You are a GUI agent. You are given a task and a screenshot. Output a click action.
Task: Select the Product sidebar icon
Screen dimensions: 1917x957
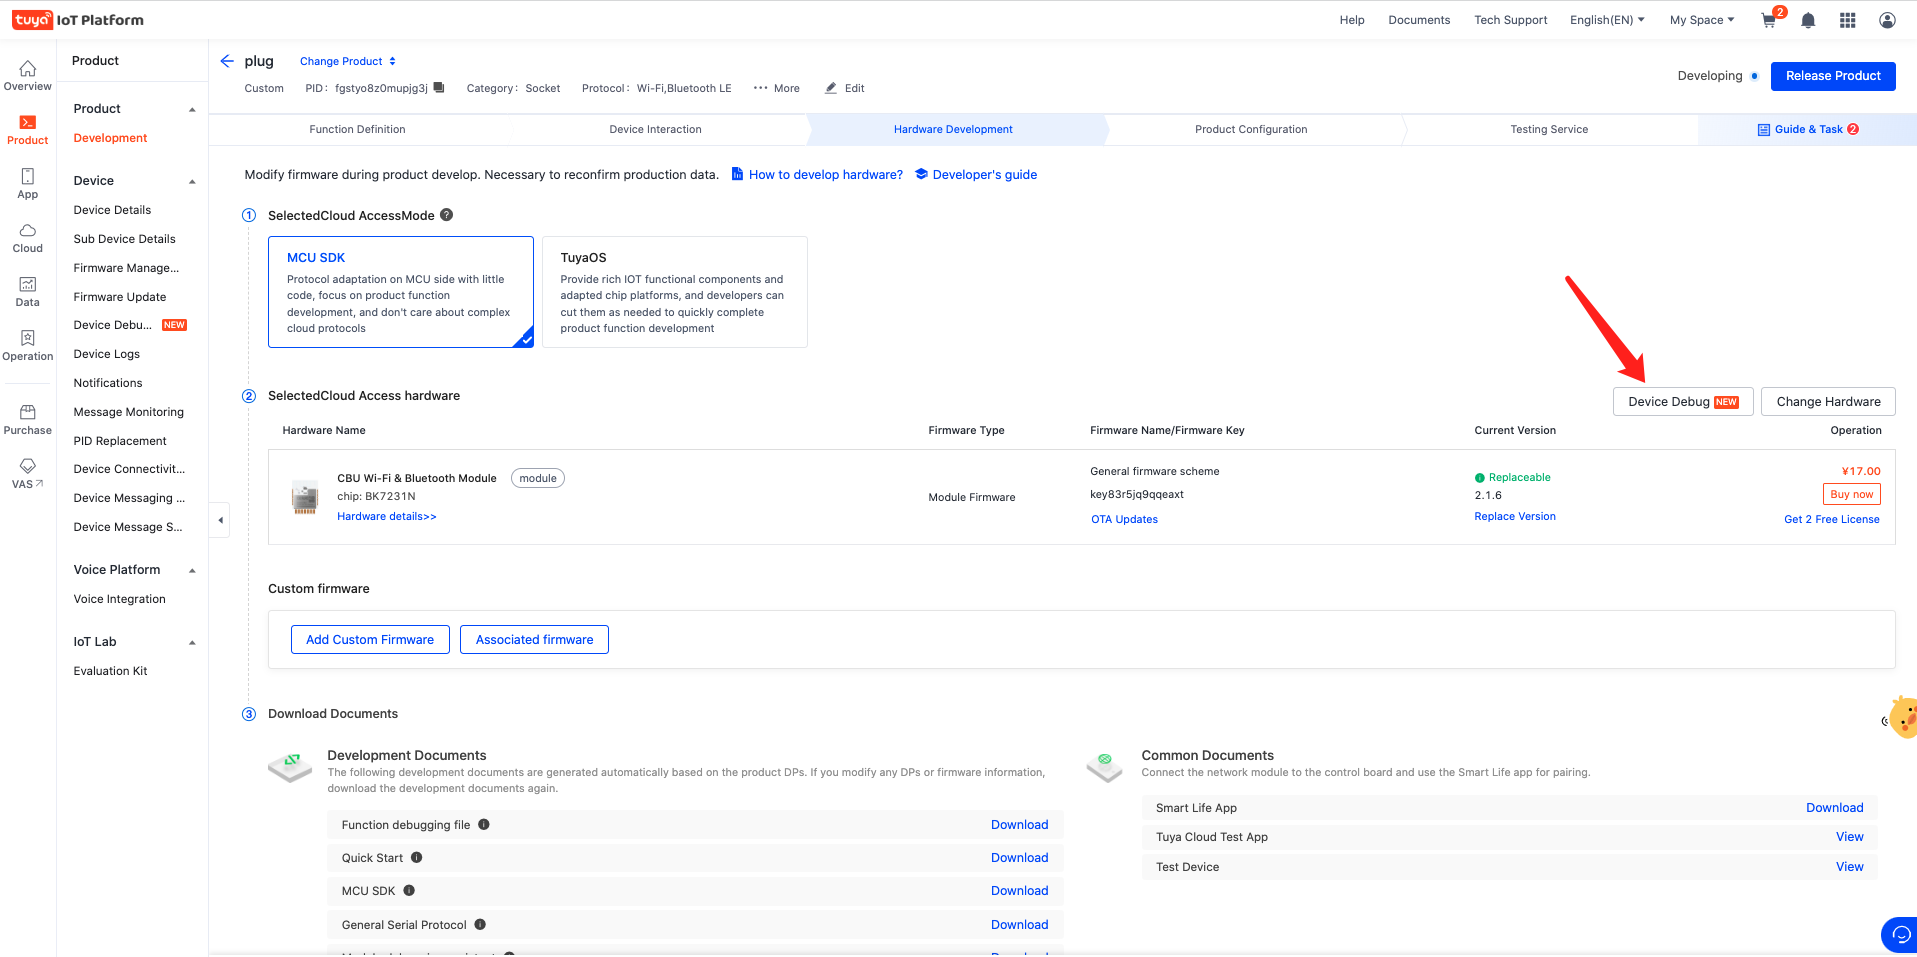pos(28,130)
